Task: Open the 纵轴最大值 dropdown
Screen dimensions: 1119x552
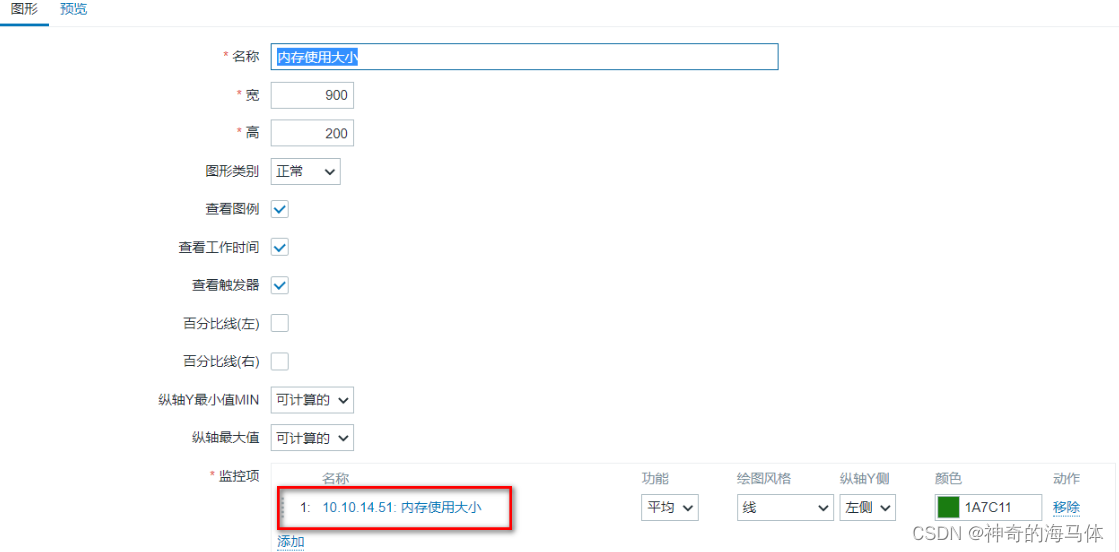Action: tap(312, 438)
